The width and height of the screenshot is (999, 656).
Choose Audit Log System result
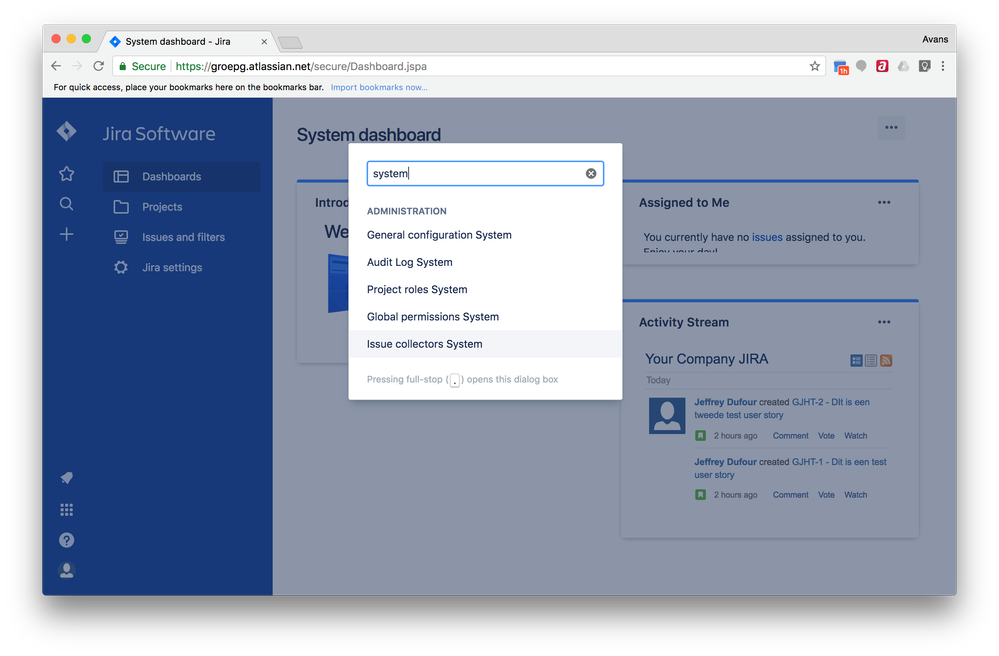(x=485, y=262)
